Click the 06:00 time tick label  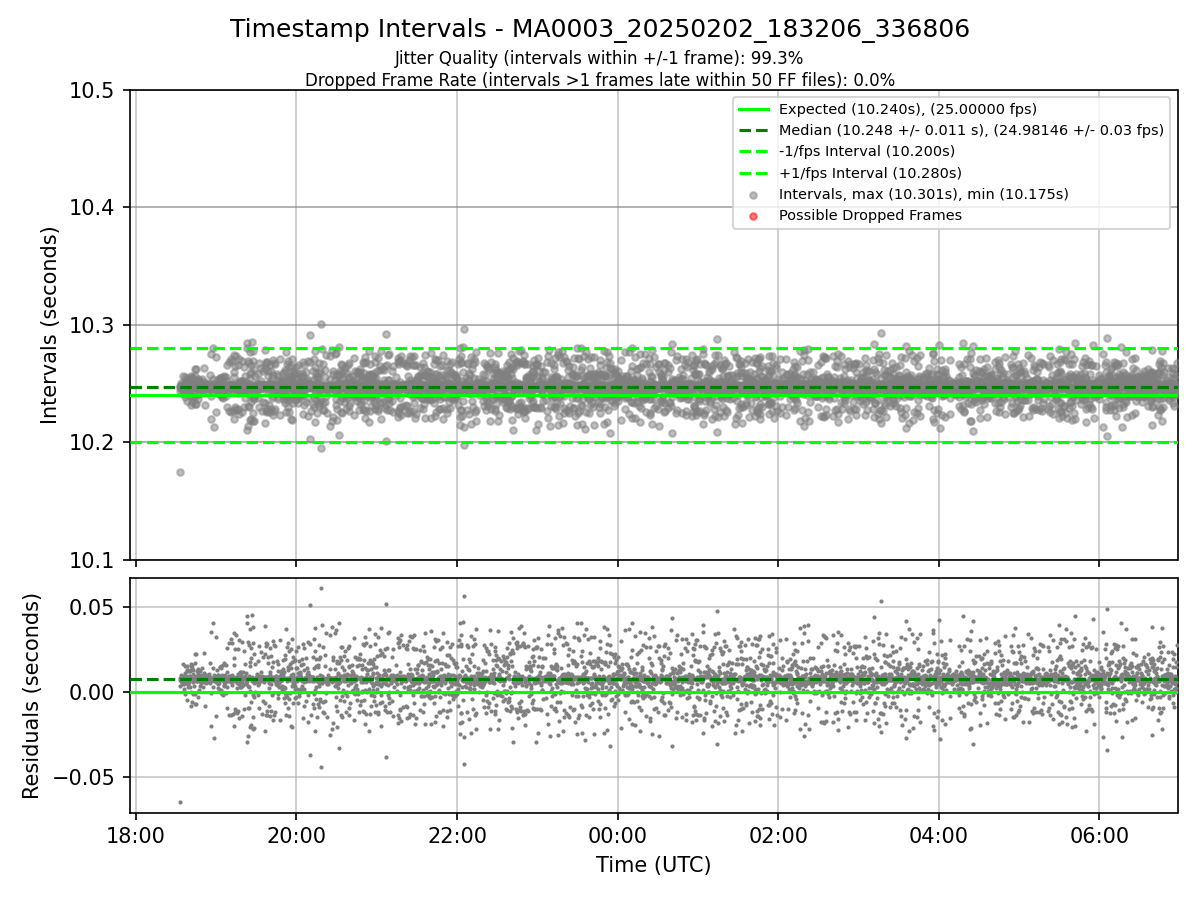1099,834
